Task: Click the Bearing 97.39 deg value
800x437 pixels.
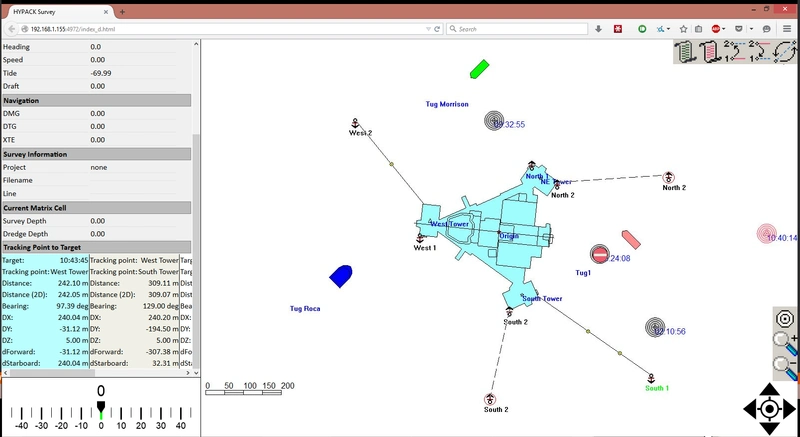Action: tap(71, 306)
